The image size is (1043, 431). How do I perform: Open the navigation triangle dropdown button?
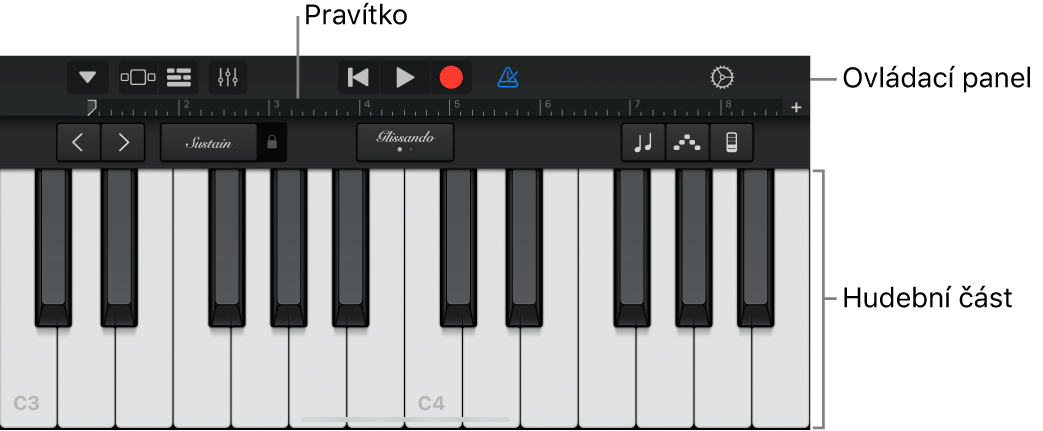coord(87,78)
